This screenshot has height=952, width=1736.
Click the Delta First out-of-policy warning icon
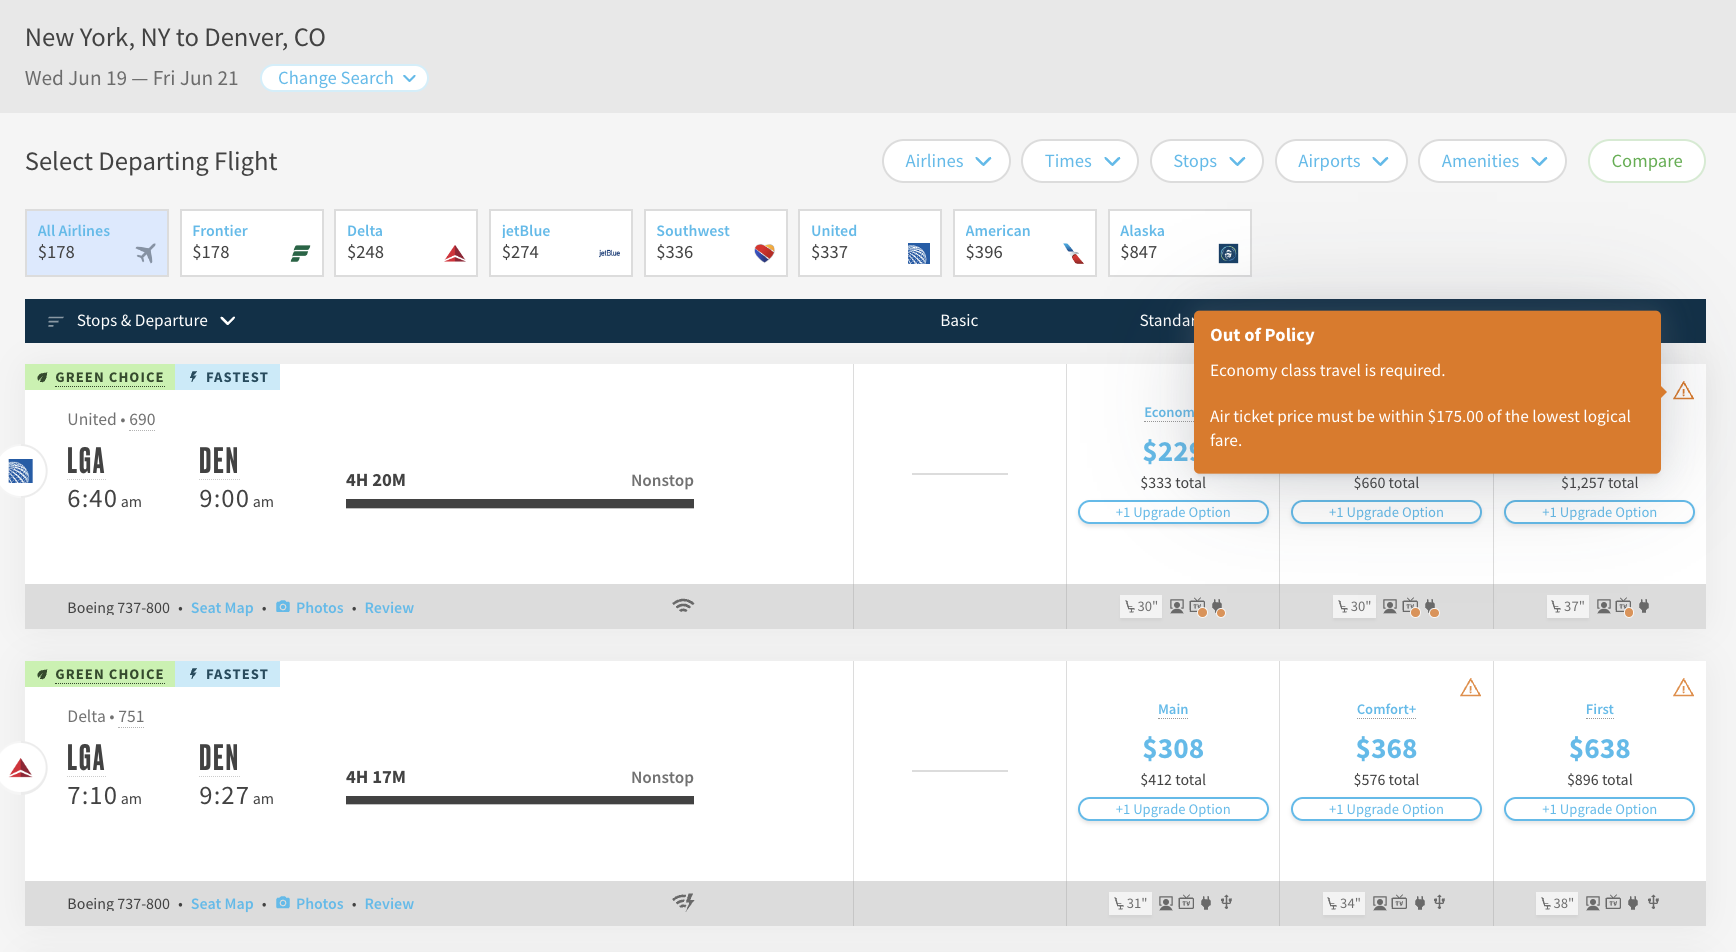(1684, 688)
